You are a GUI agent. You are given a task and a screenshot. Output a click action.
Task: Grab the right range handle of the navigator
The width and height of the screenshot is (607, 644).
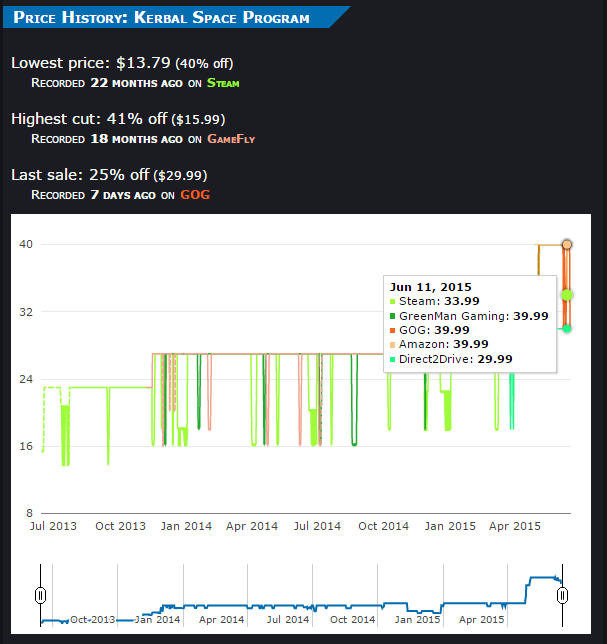click(x=562, y=595)
